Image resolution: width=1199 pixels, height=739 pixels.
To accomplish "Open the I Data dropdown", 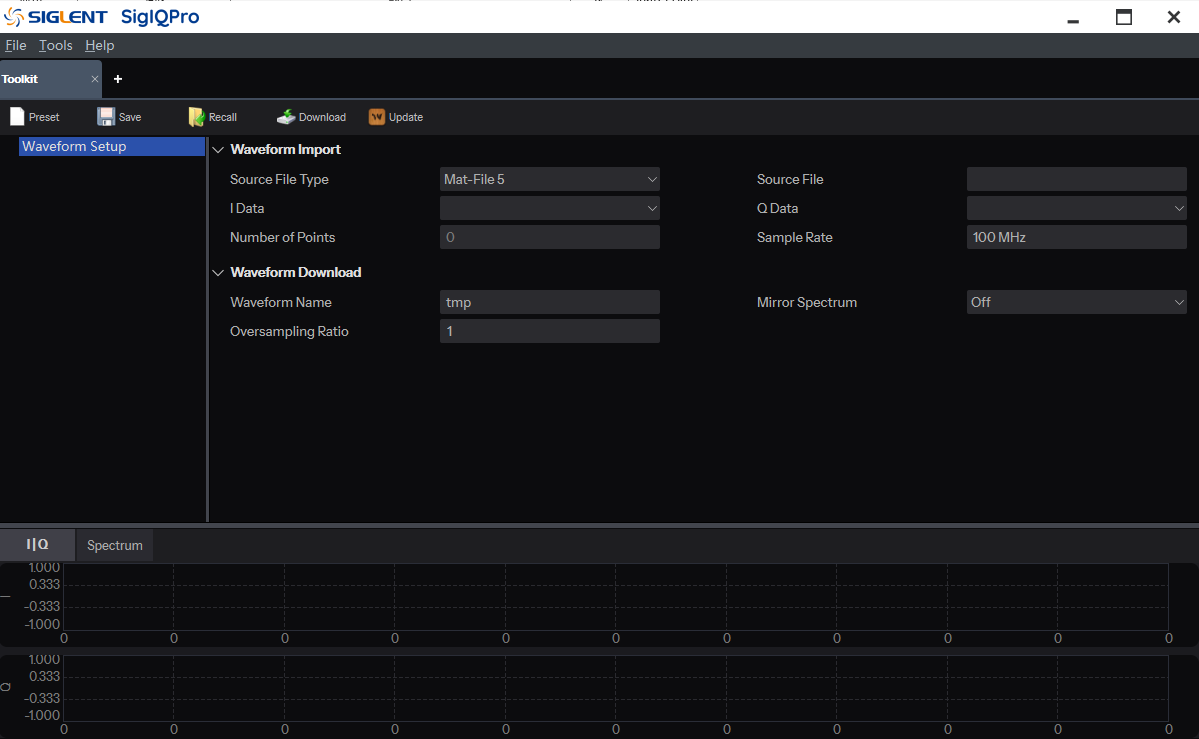I will pos(549,208).
